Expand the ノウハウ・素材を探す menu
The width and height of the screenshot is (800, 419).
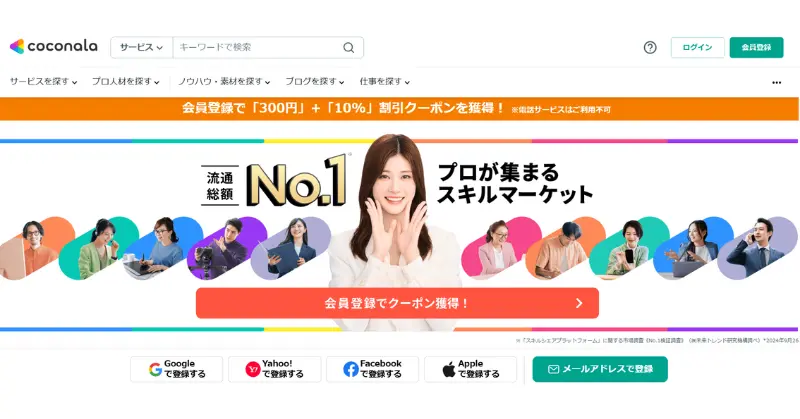click(x=224, y=82)
